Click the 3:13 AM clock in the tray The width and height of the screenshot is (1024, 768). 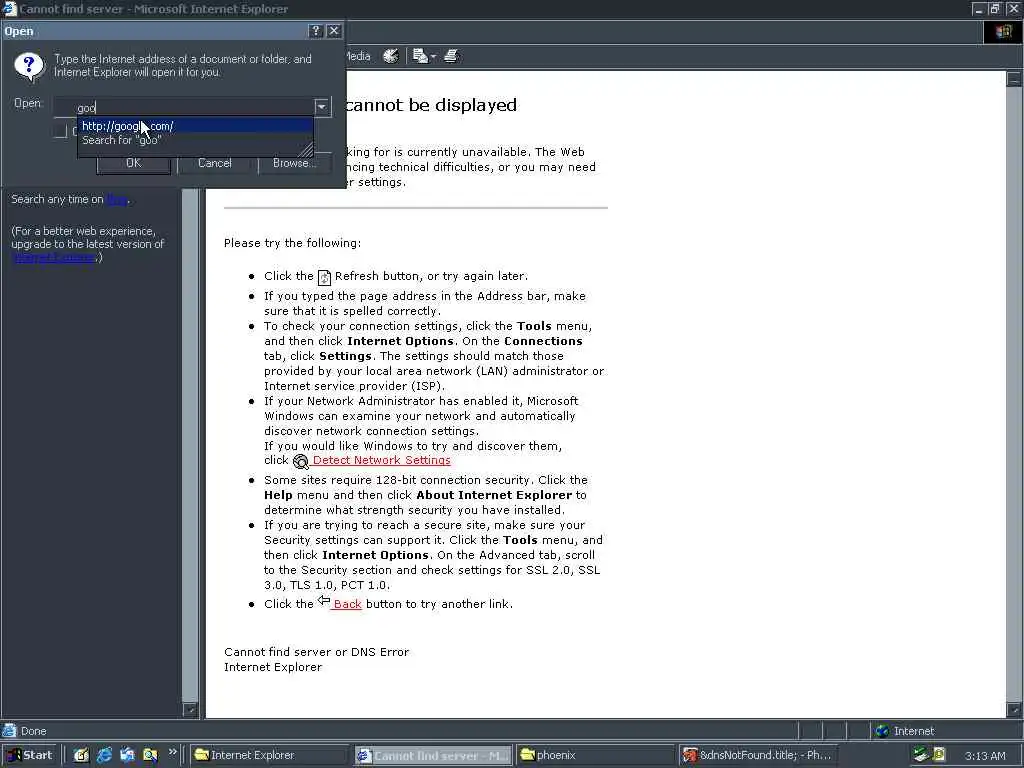(x=985, y=756)
